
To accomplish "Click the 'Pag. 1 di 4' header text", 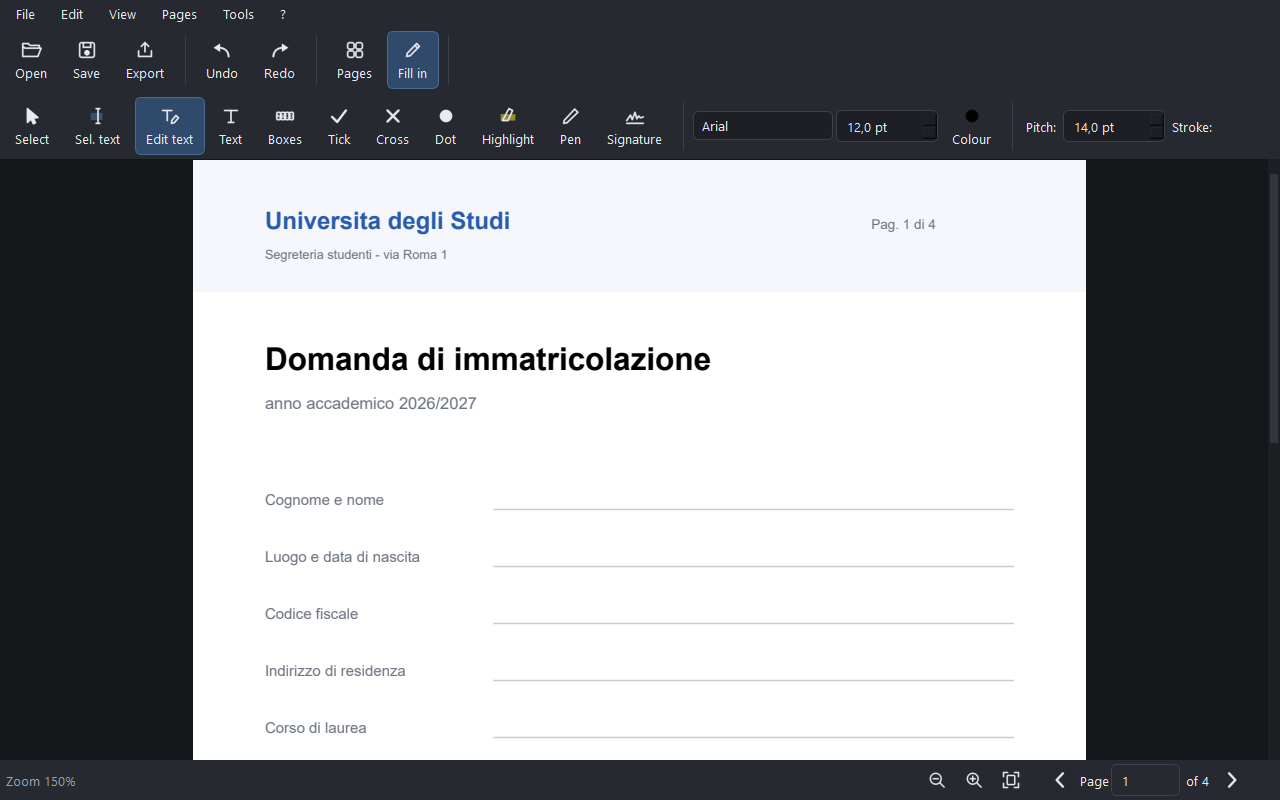I will [903, 225].
